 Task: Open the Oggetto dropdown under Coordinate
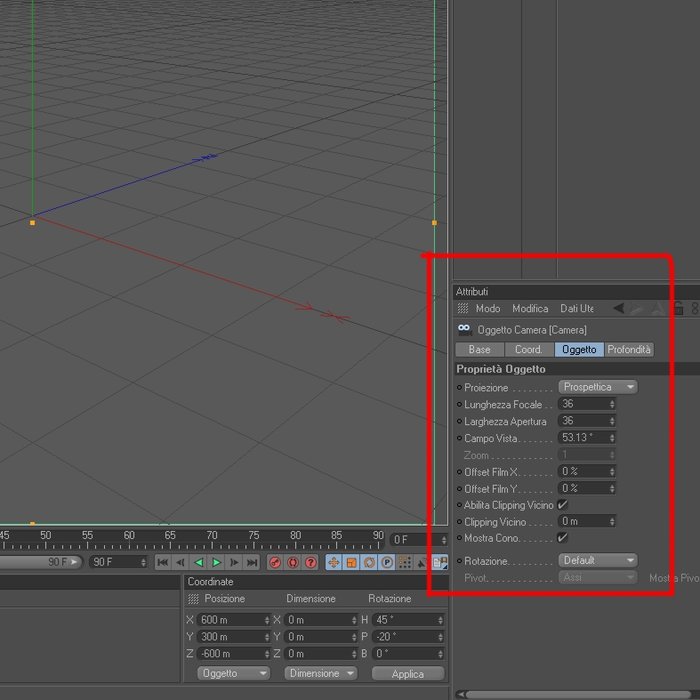(x=233, y=673)
